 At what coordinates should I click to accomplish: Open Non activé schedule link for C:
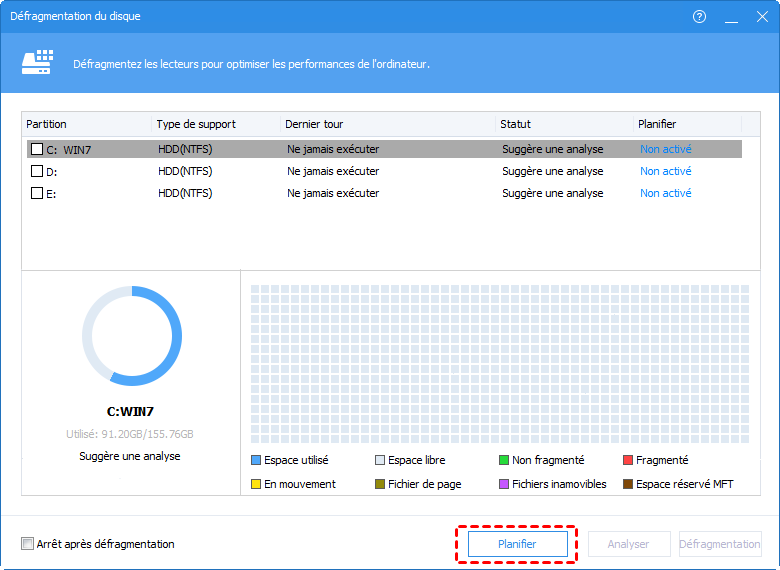pos(665,149)
